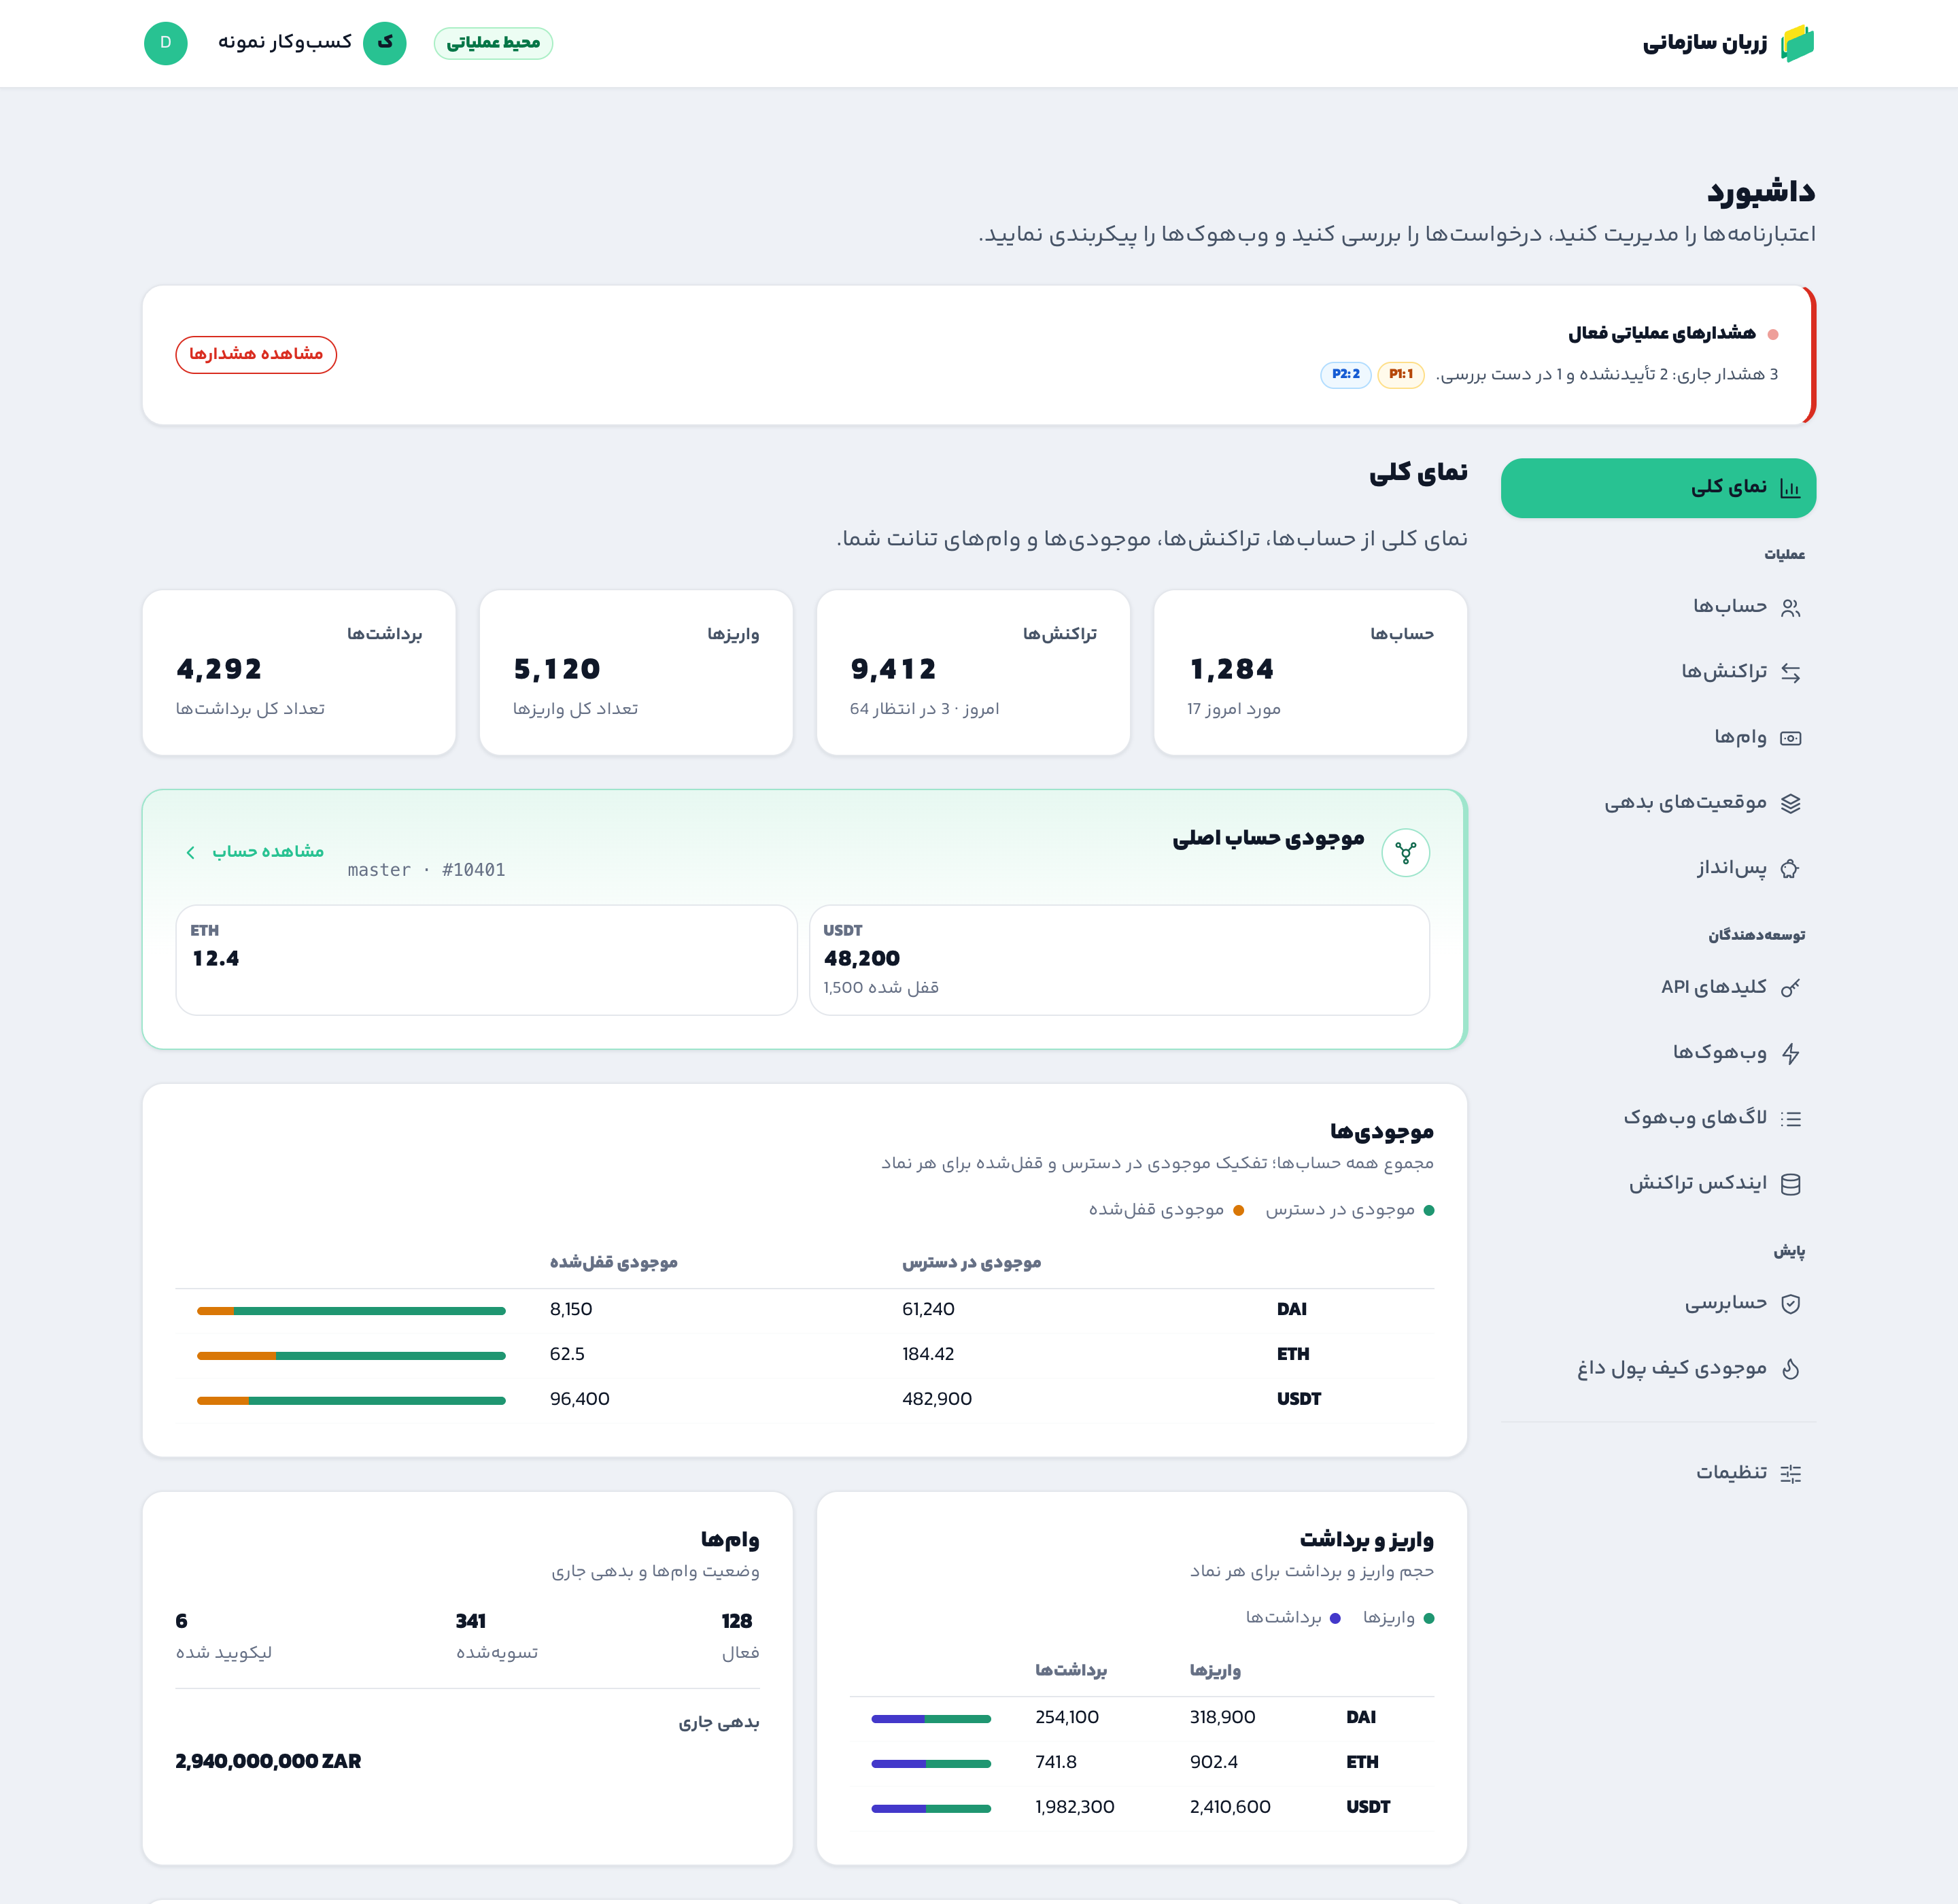
Task: Click the زرپان سازمانی logo icon
Action: coord(1797,43)
